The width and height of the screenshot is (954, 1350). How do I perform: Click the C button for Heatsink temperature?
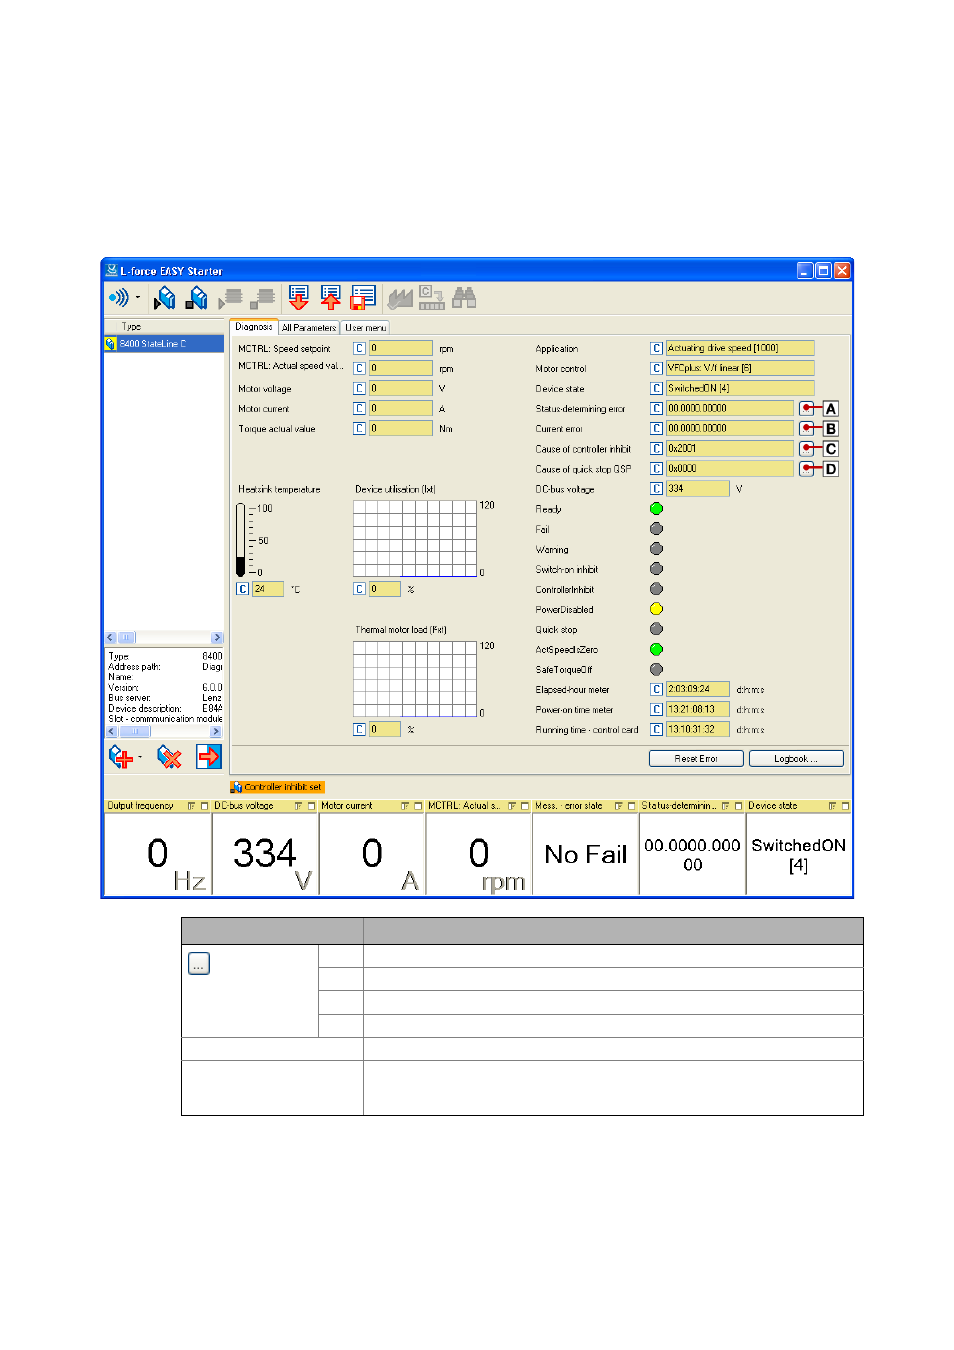point(242,589)
